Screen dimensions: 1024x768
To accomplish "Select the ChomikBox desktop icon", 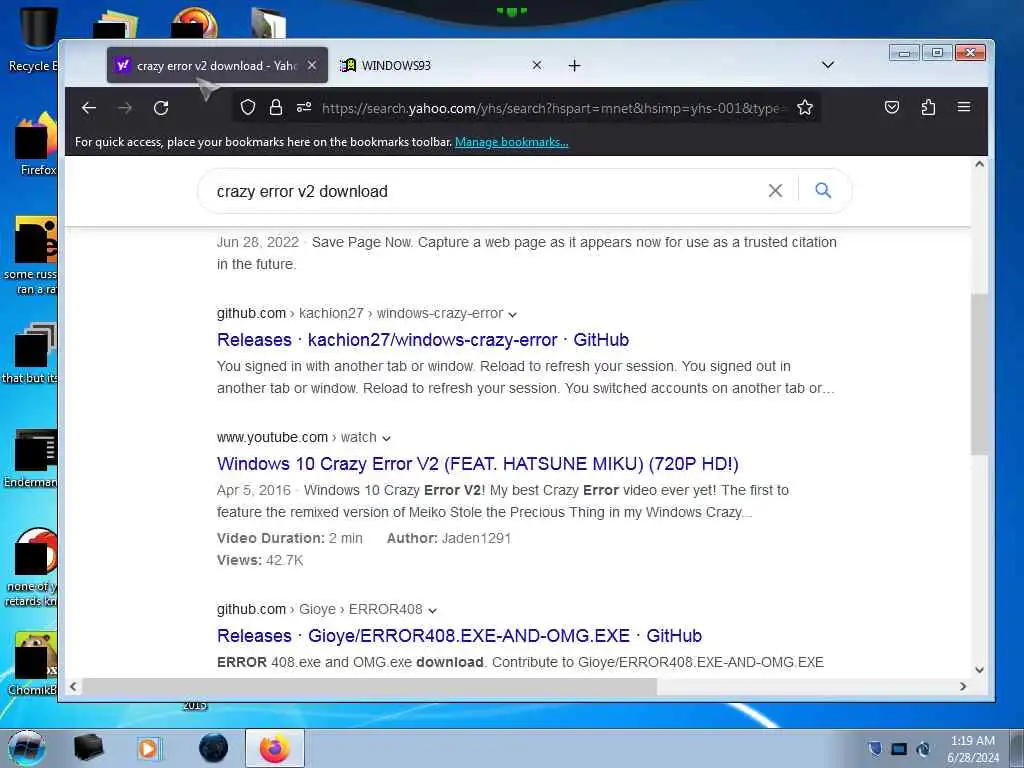I will (x=34, y=664).
